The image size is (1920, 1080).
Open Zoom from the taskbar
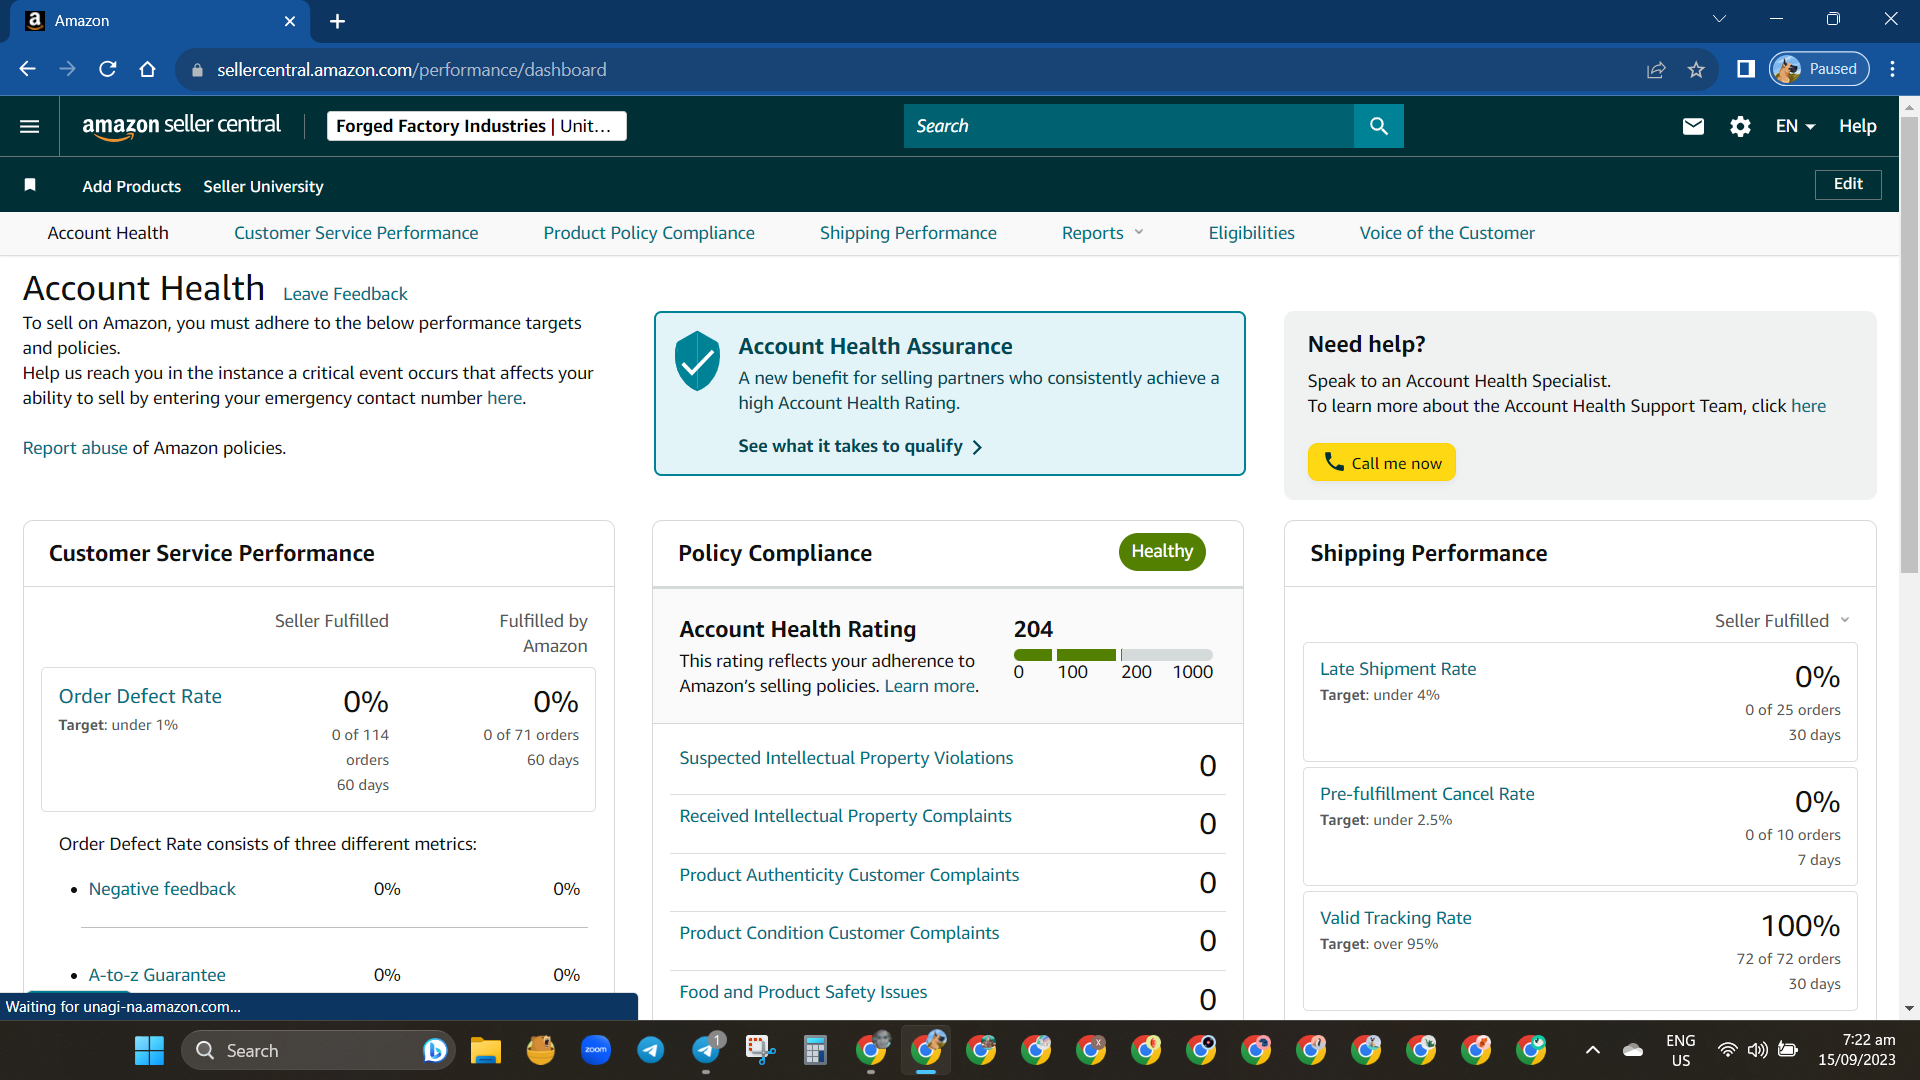coord(596,1050)
